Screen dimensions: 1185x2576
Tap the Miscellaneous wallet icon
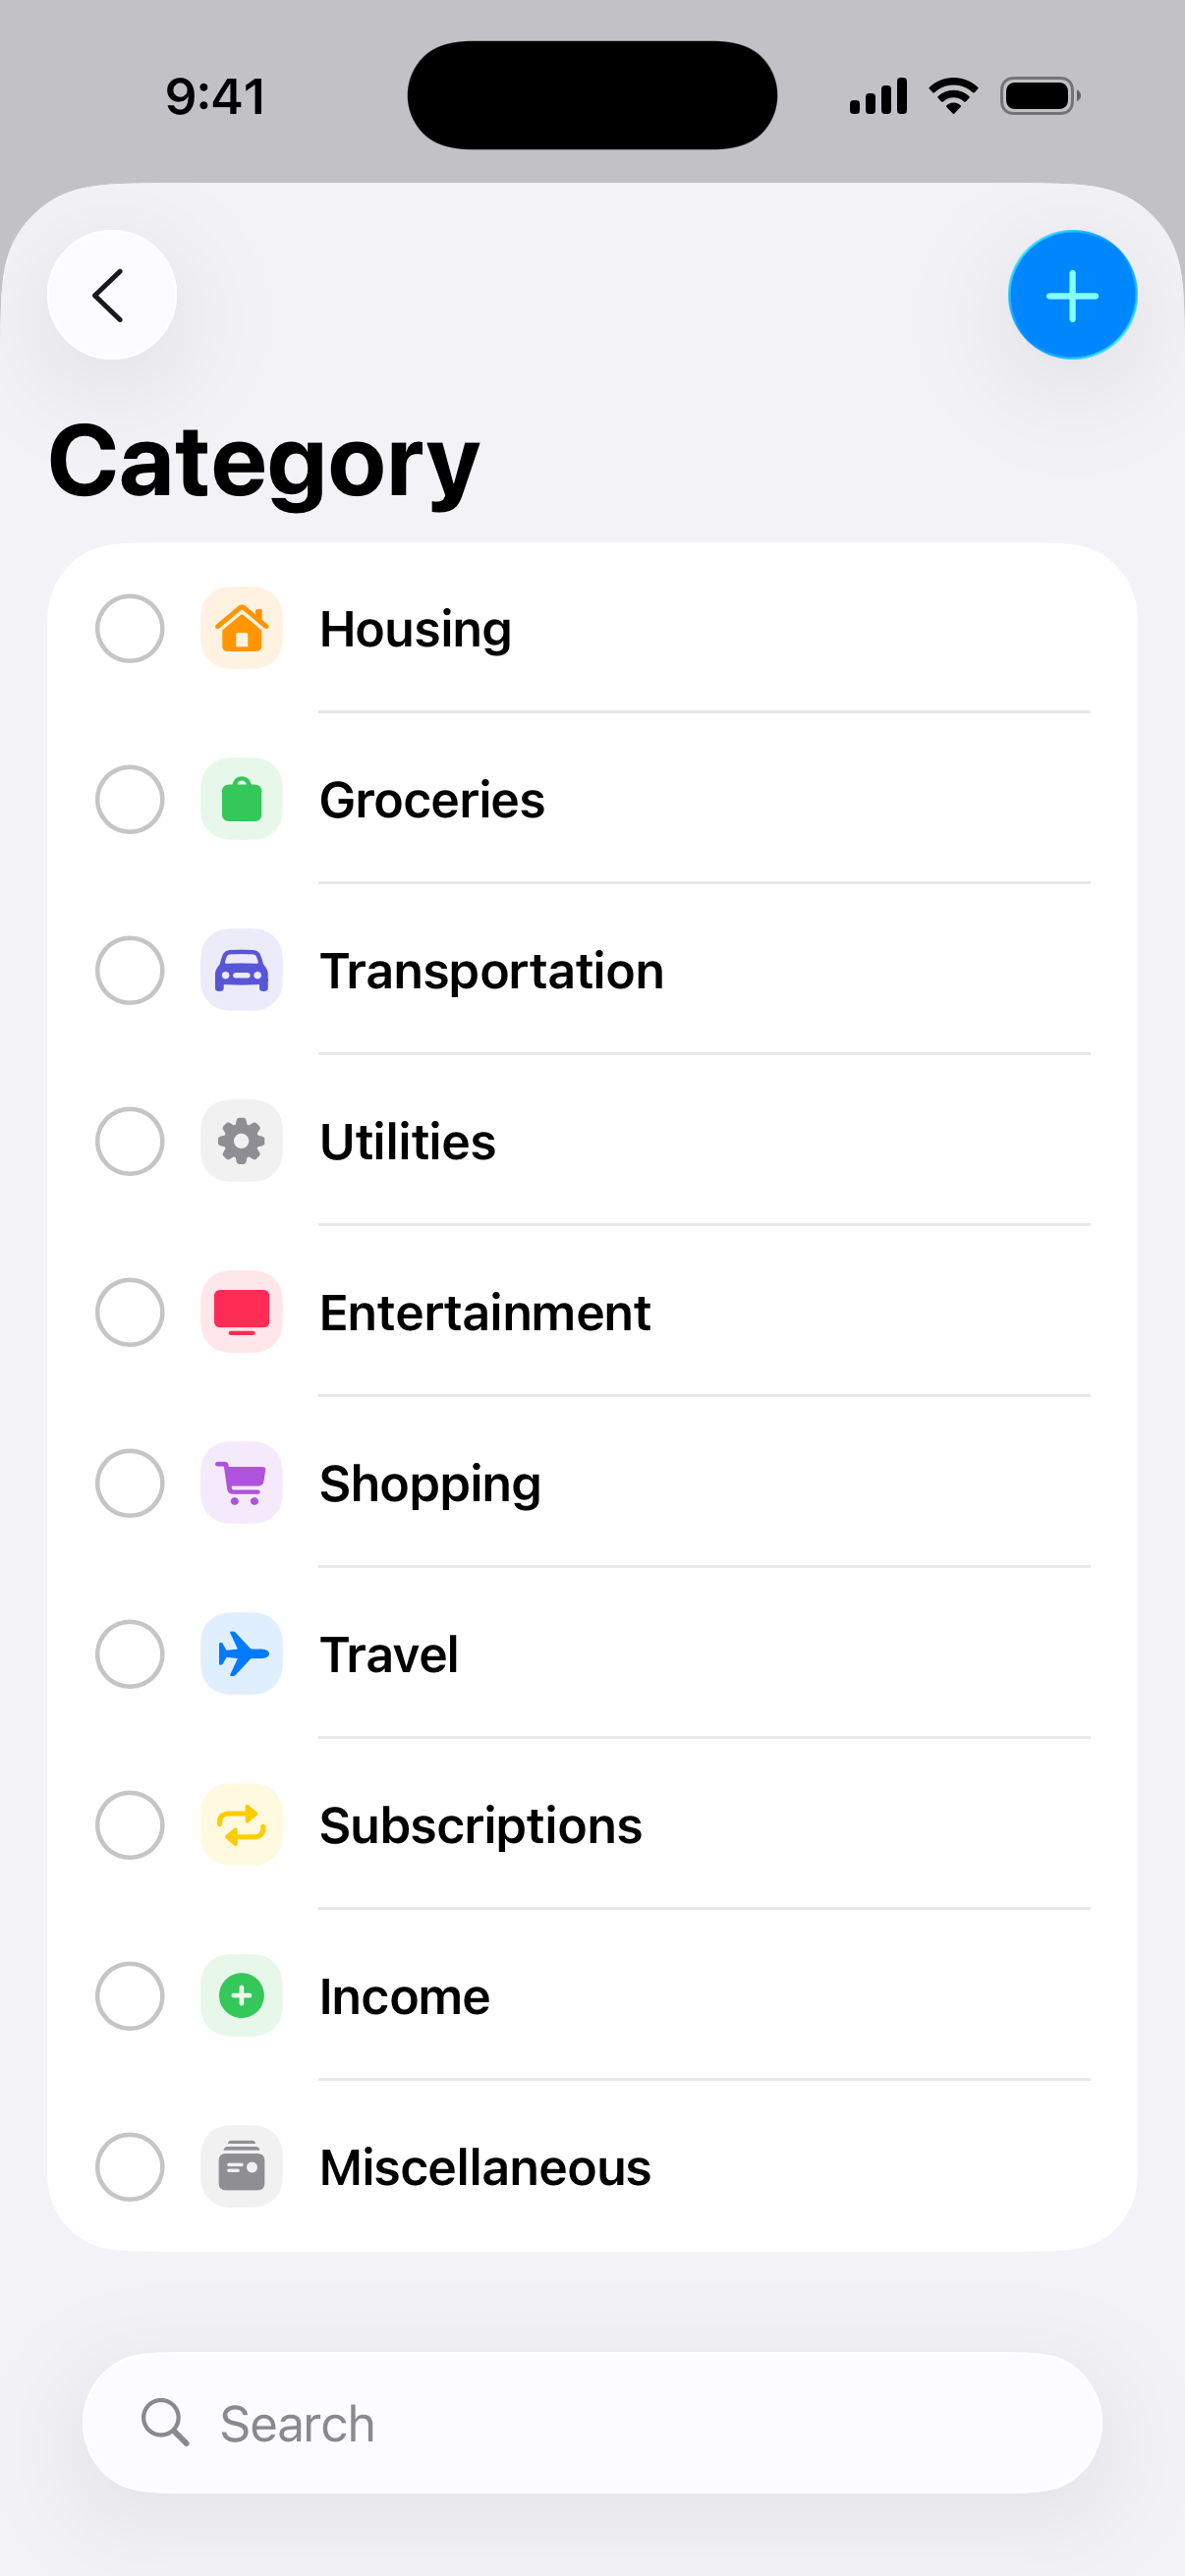point(241,2167)
